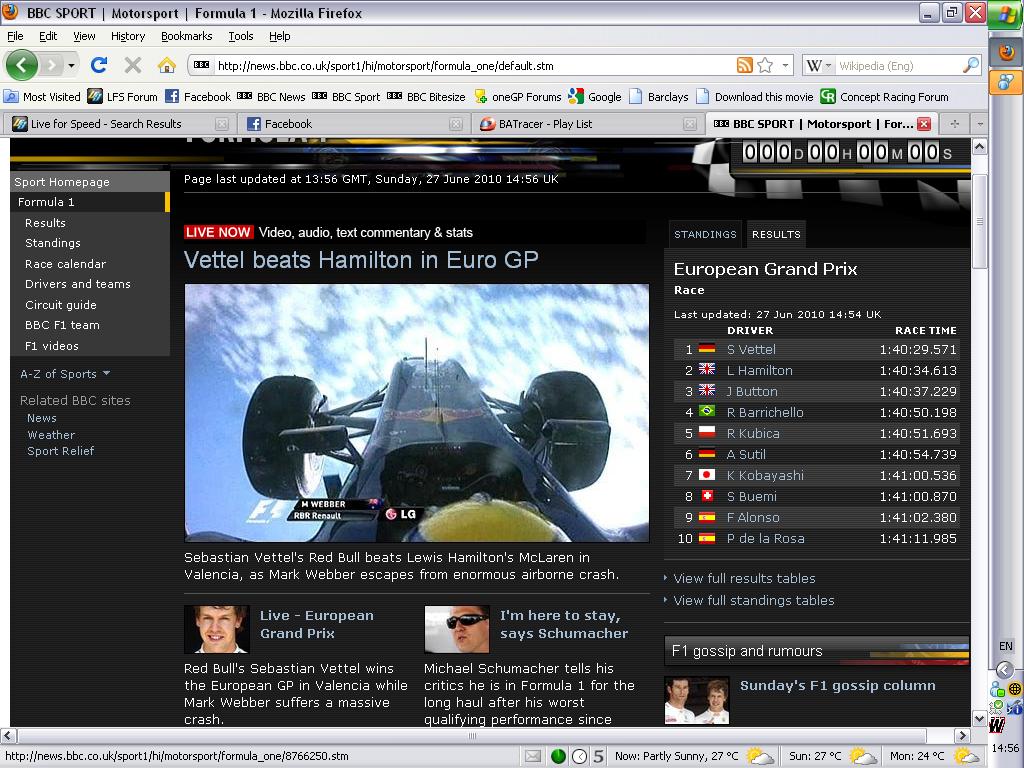
Task: Open Drivers and teams sidebar link
Action: point(78,284)
